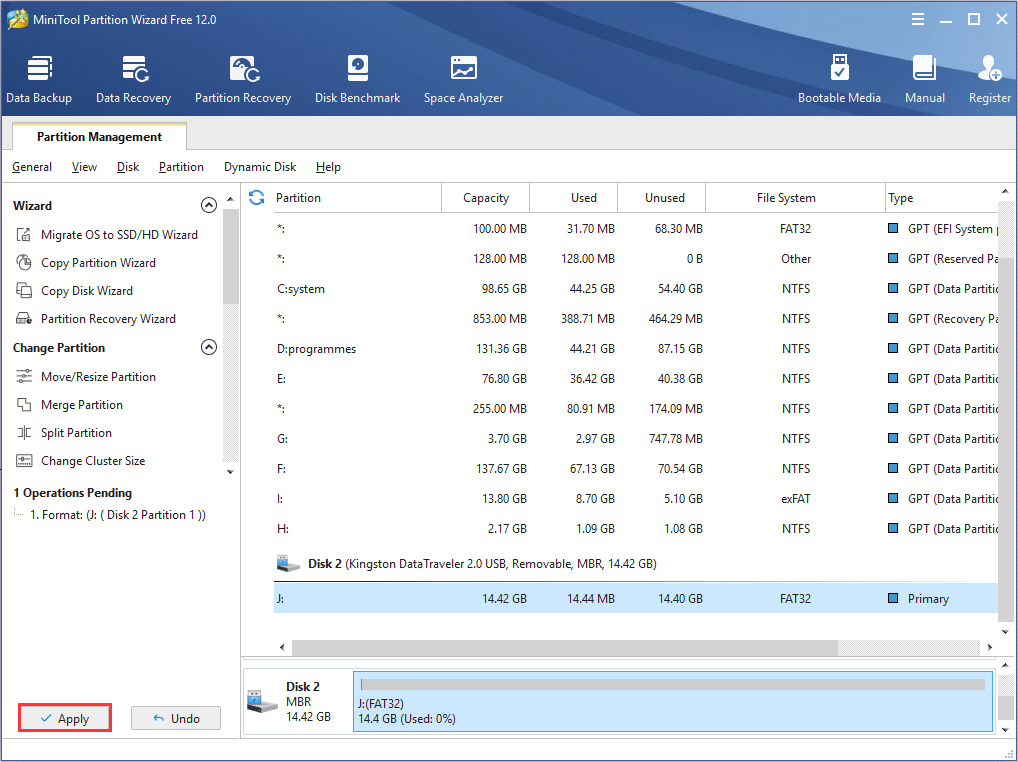Launch Data Recovery from toolbar
The width and height of the screenshot is (1018, 762).
(133, 79)
